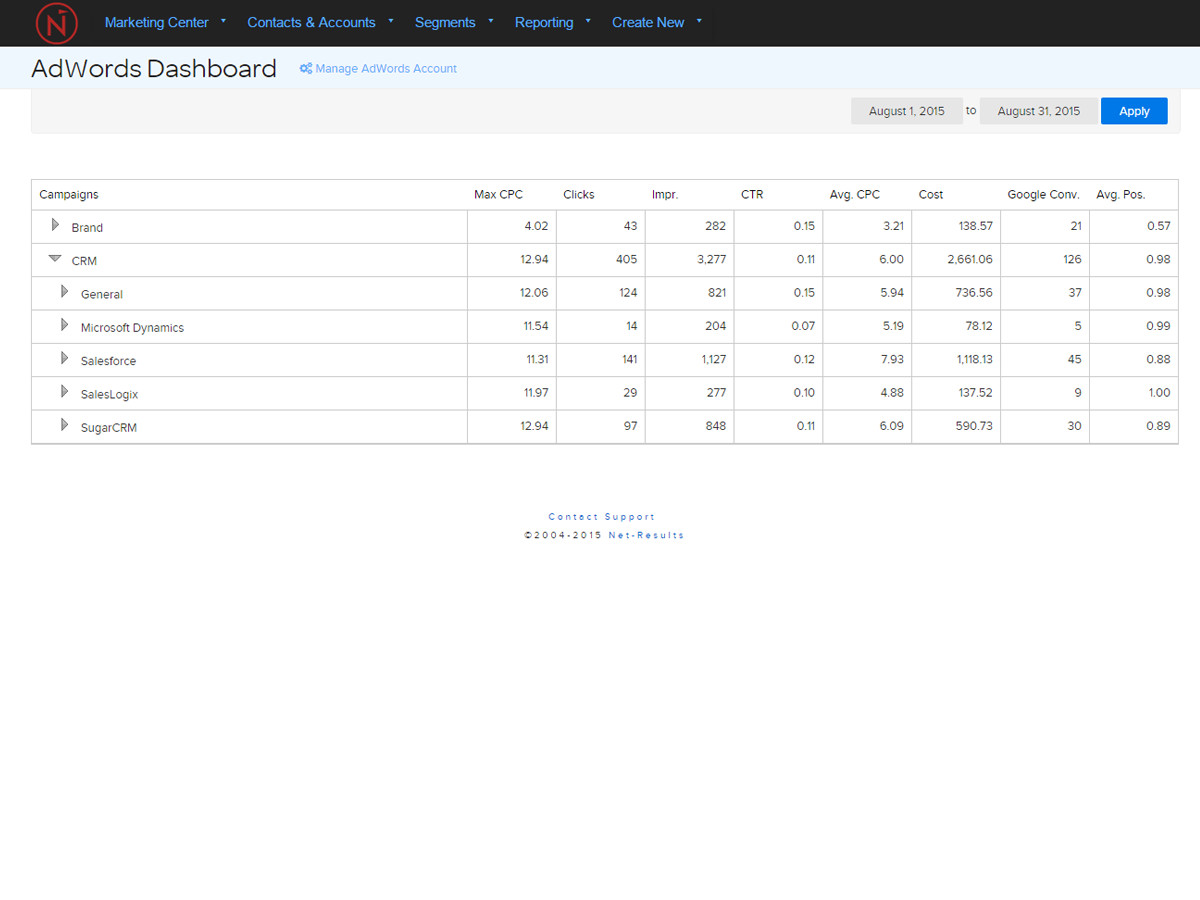Viewport: 1200px width, 900px height.
Task: Click the AdWords Dashboard page title
Action: click(154, 69)
